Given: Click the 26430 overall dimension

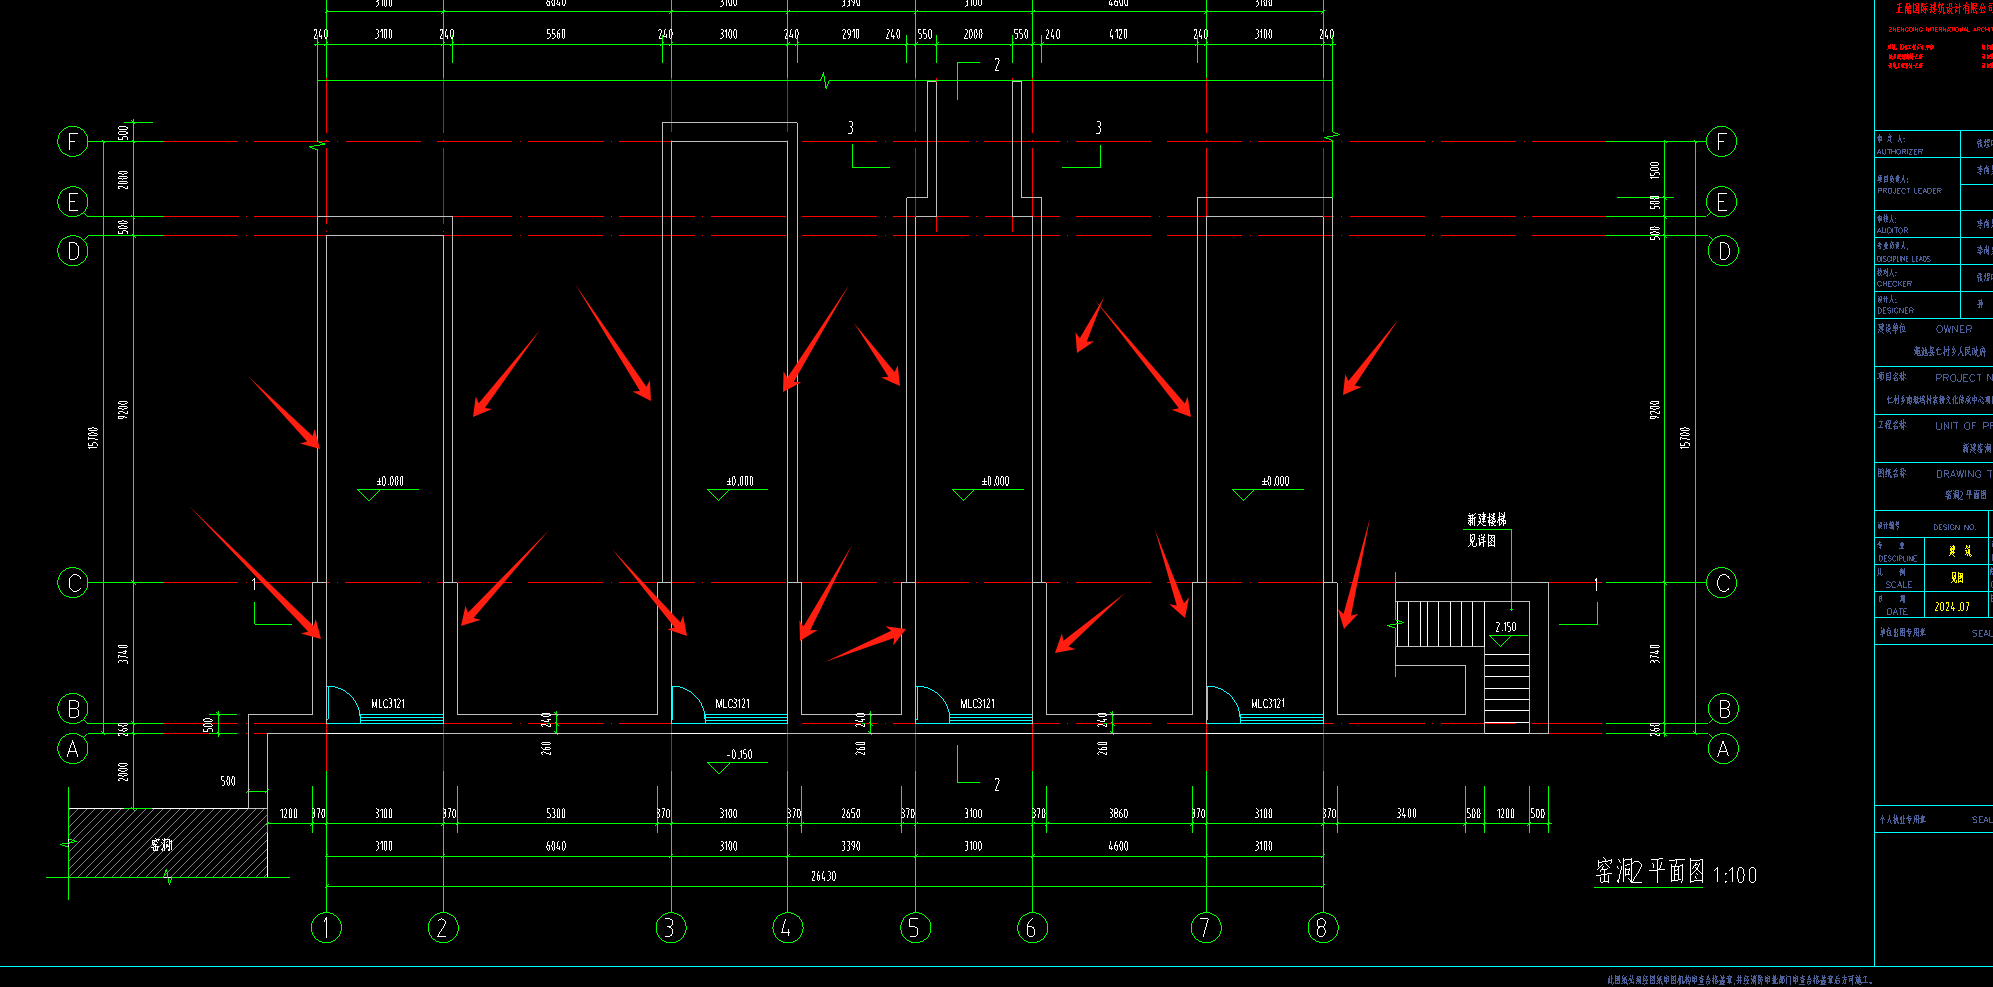Looking at the screenshot, I should click(824, 876).
